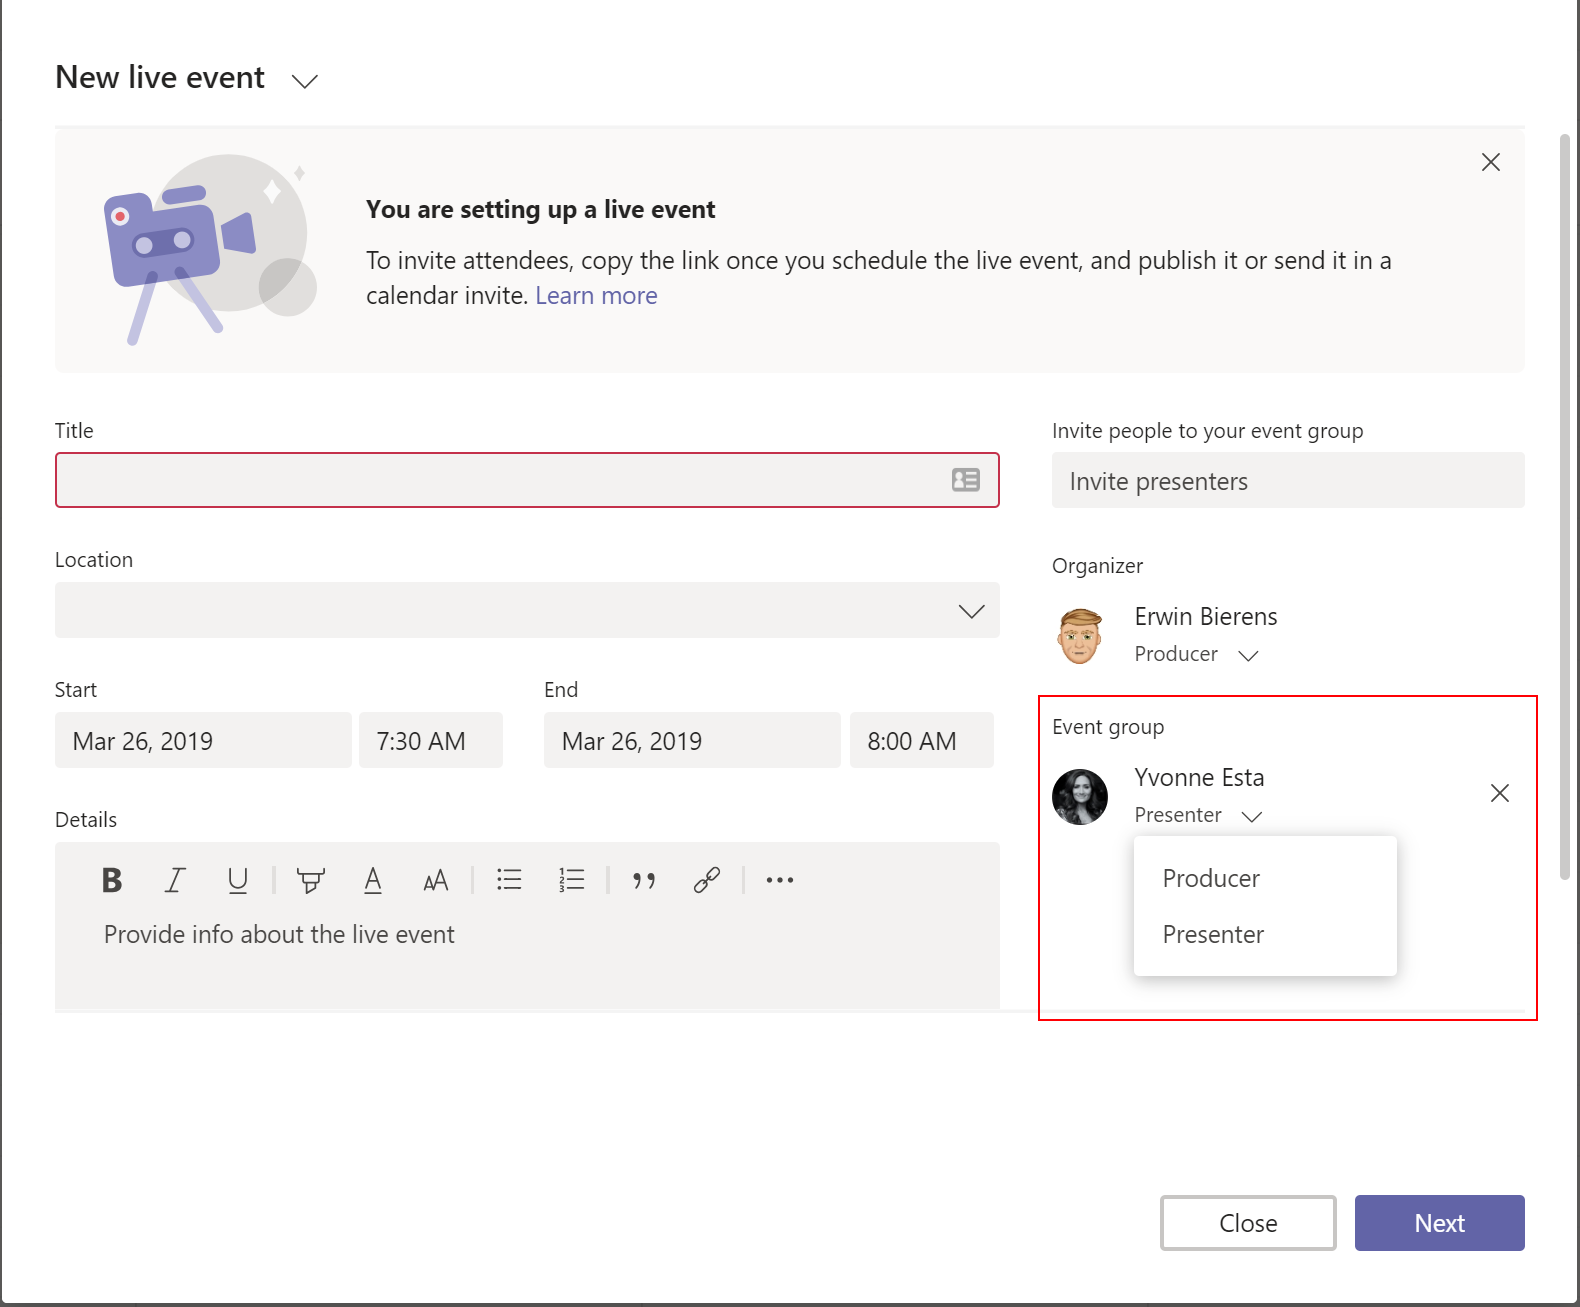Open the font color option
The image size is (1580, 1307).
(373, 880)
